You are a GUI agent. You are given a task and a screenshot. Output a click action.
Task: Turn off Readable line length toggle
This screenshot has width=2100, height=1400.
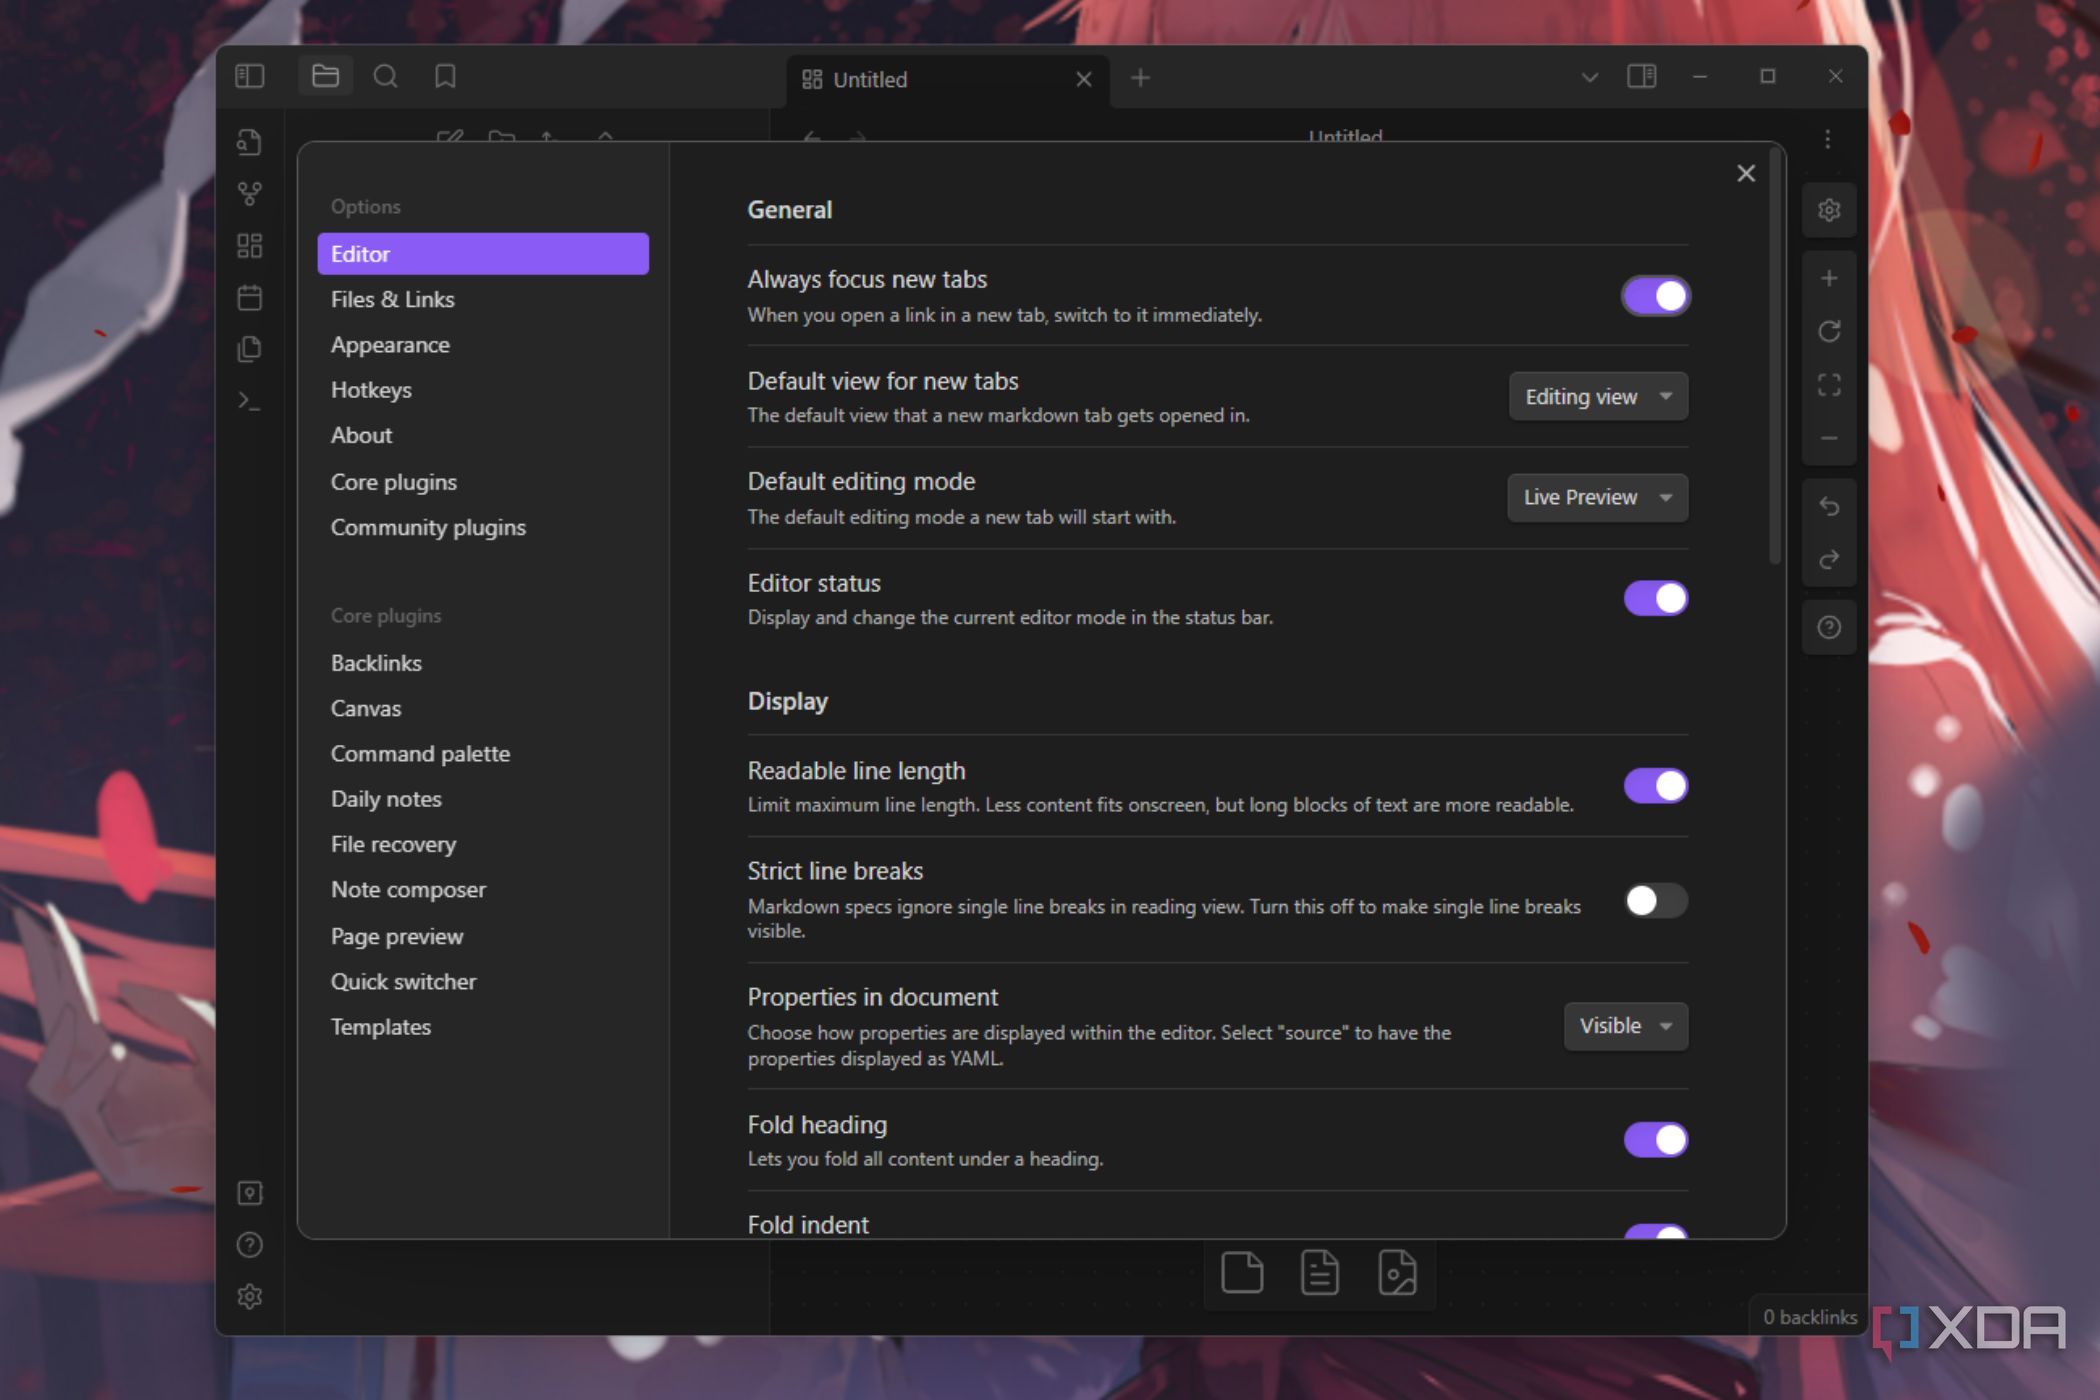[x=1656, y=786]
